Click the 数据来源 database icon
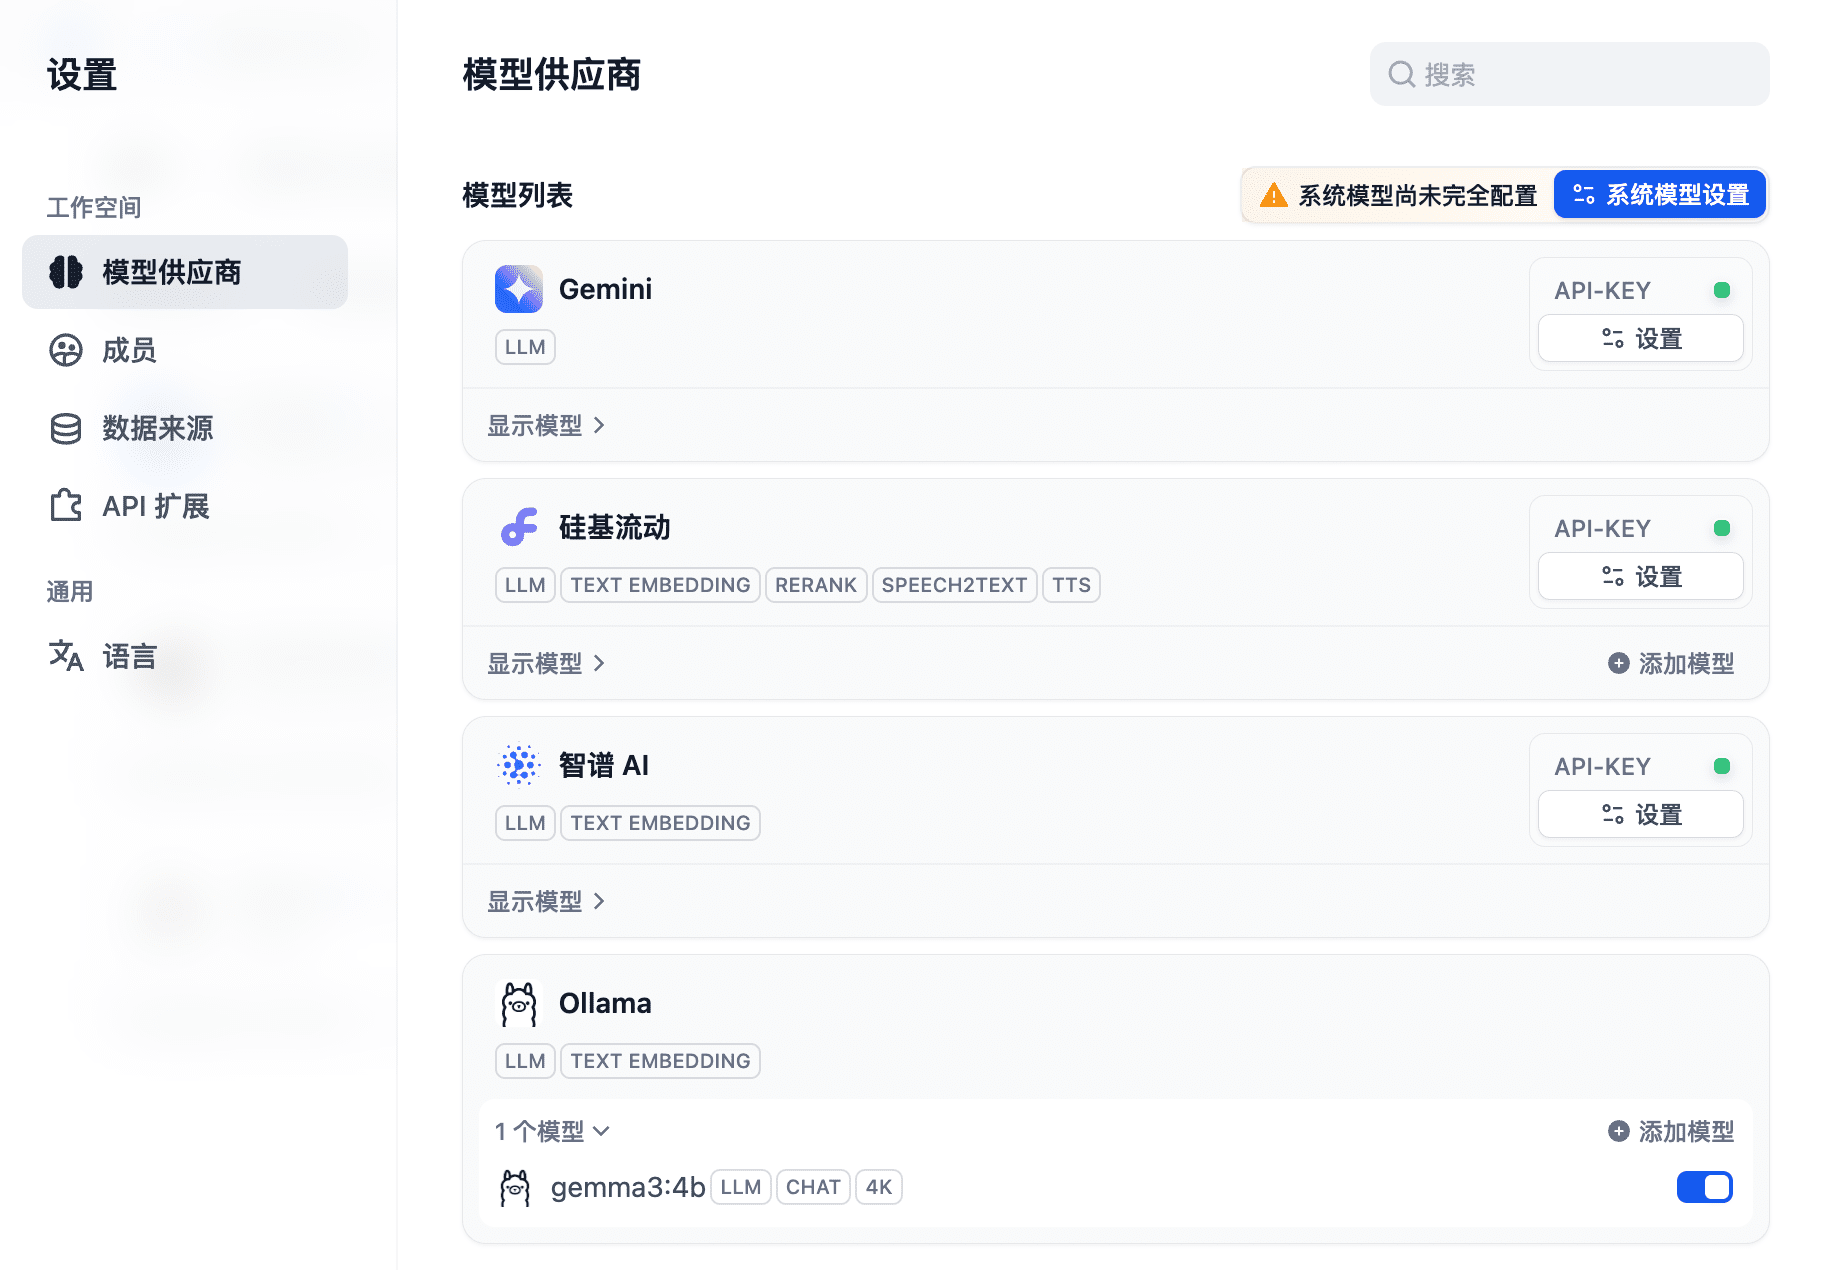 [x=66, y=428]
